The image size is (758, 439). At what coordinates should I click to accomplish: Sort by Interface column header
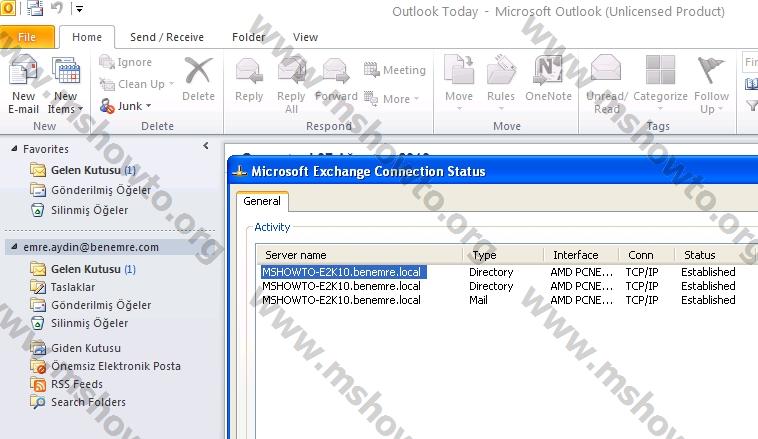(x=581, y=255)
